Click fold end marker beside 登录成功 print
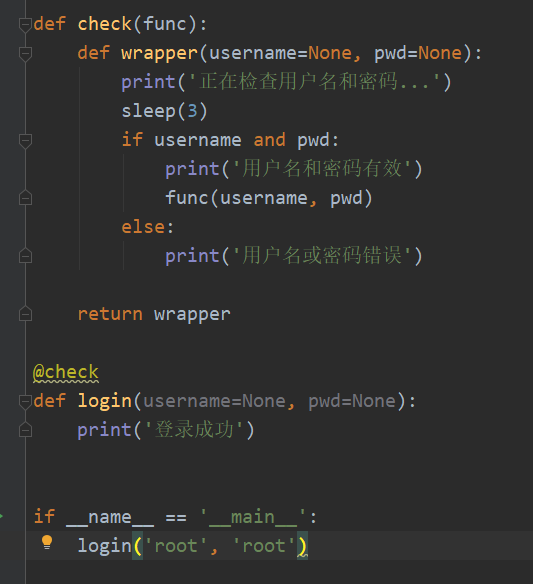 coord(25,430)
